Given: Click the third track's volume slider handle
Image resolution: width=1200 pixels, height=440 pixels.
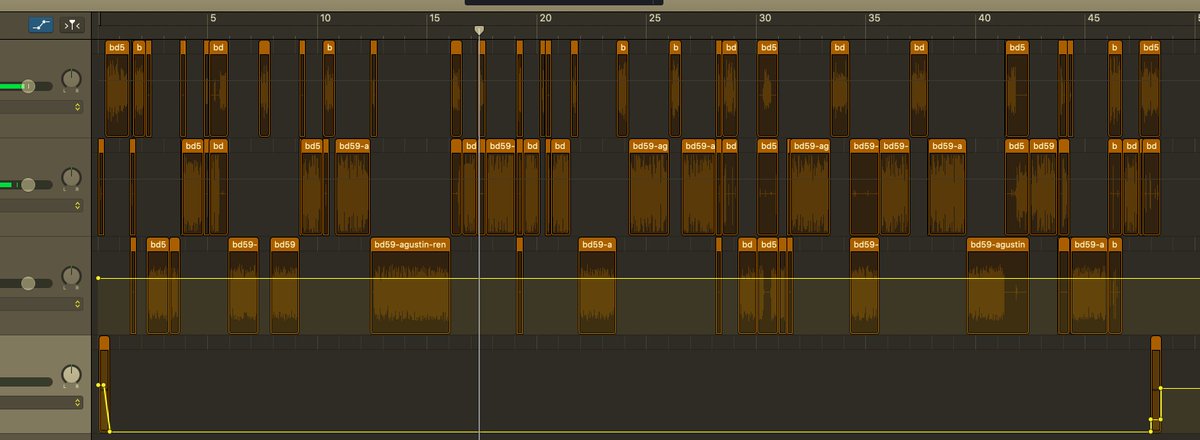Looking at the screenshot, I should pyautogui.click(x=28, y=283).
